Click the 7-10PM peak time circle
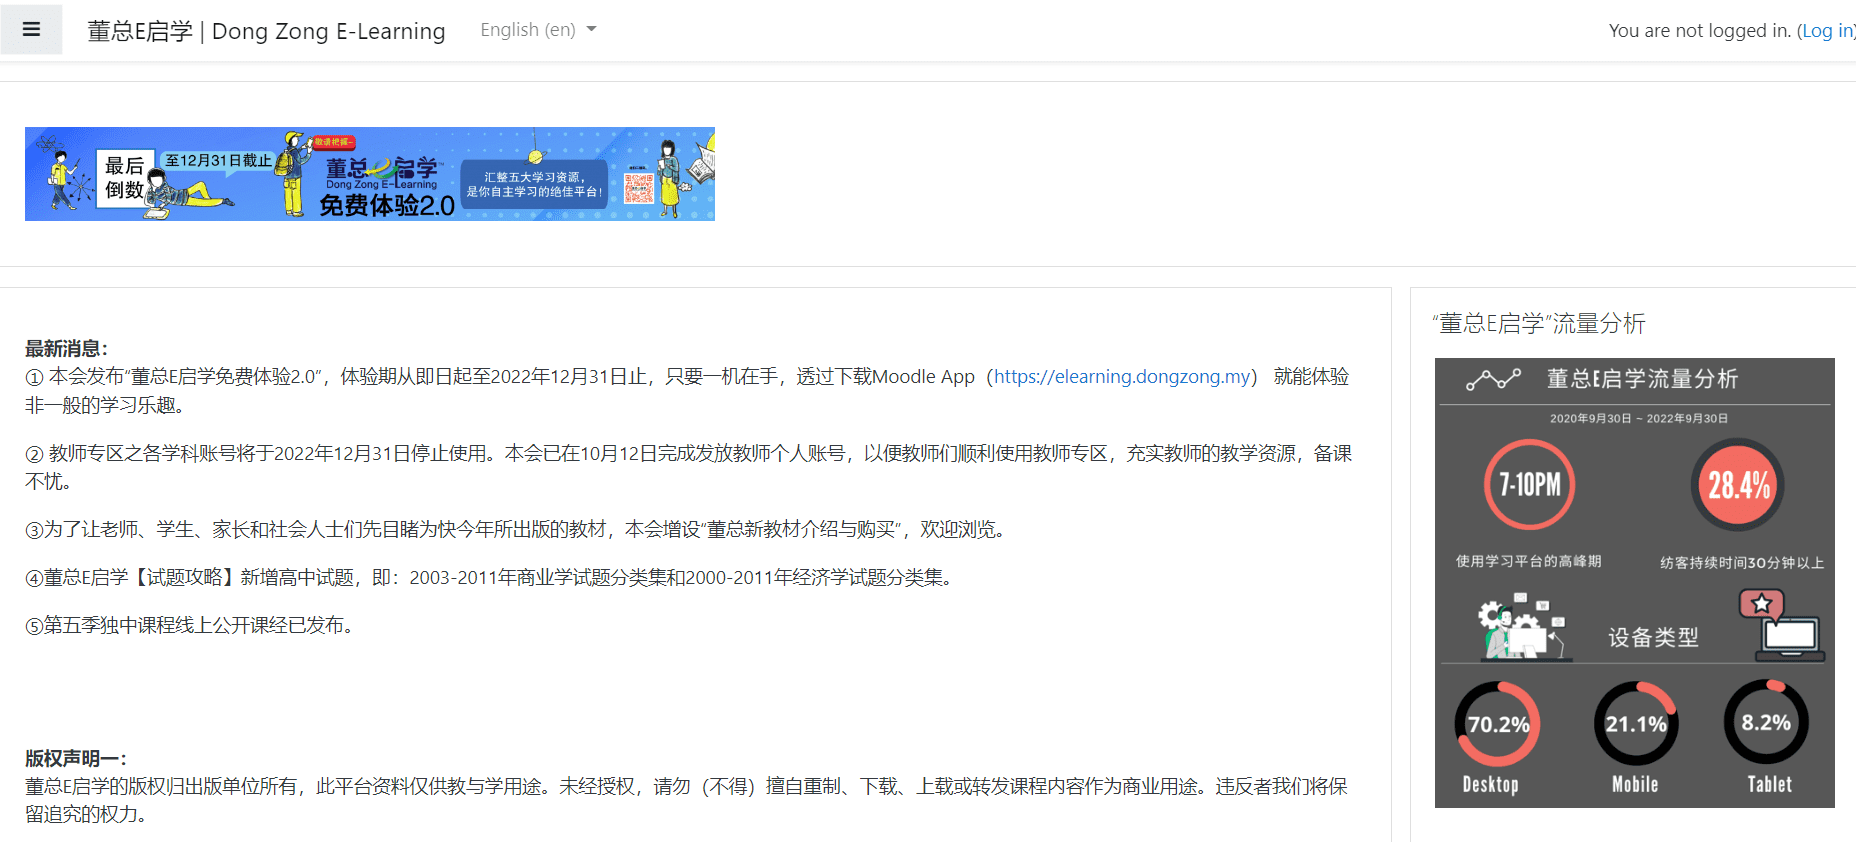1856x842 pixels. click(1529, 485)
